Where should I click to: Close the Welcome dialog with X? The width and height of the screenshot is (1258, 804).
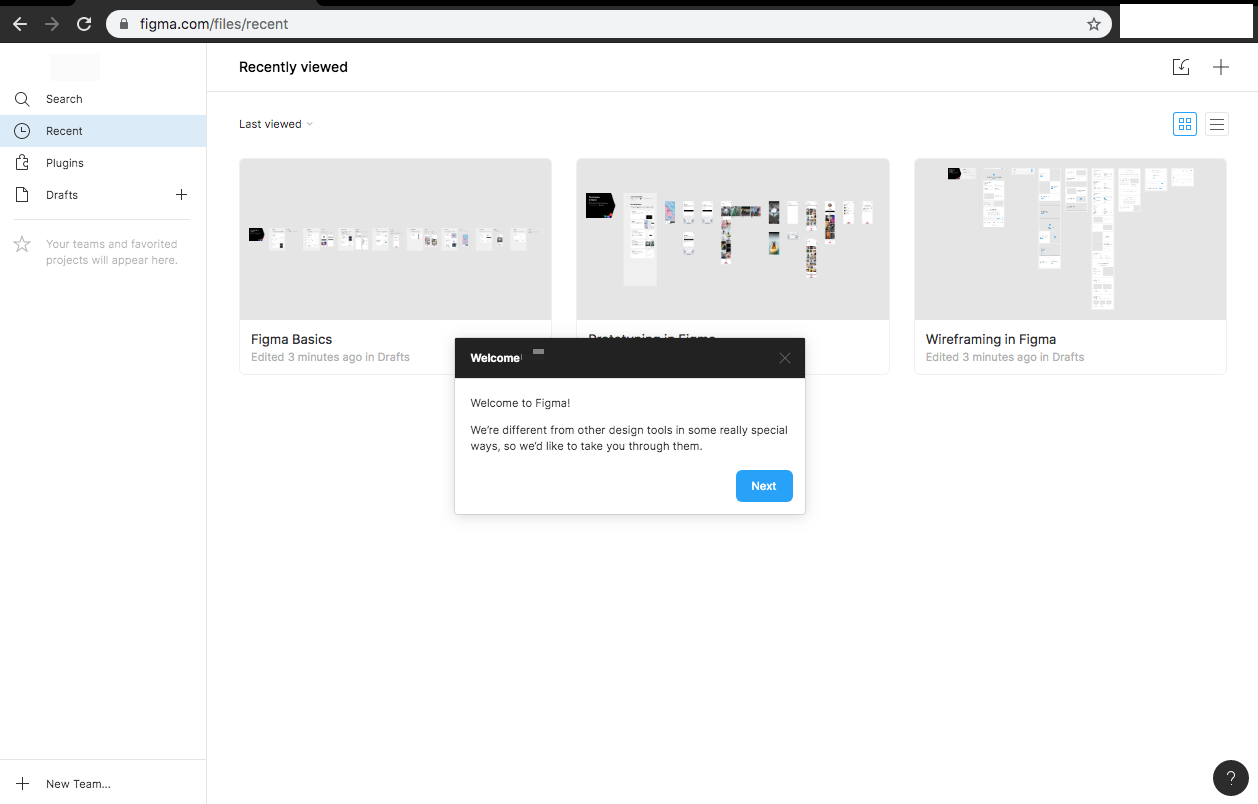click(785, 358)
